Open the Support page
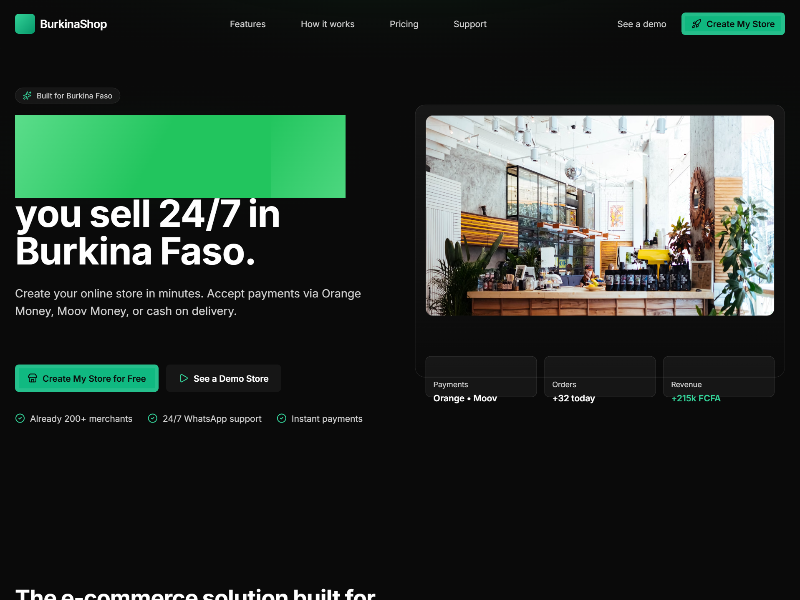800x600 pixels. click(470, 24)
